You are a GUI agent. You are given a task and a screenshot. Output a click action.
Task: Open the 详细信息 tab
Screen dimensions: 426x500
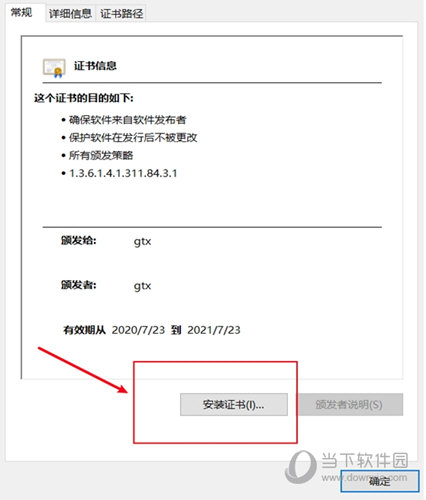tap(70, 14)
